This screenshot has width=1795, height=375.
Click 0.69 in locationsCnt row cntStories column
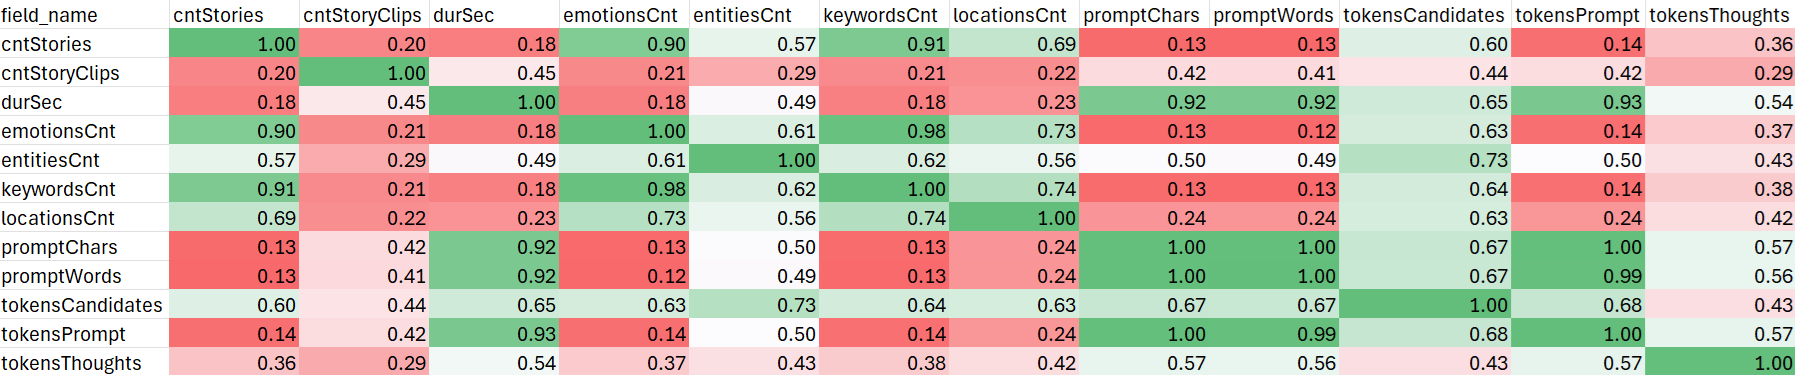pyautogui.click(x=234, y=218)
